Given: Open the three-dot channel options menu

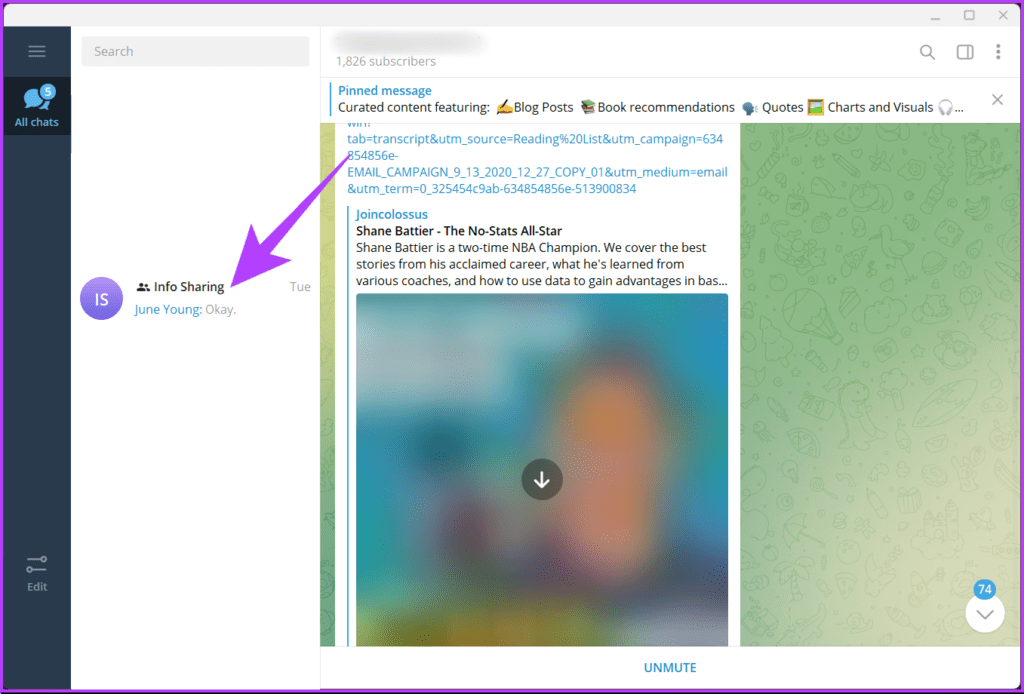Looking at the screenshot, I should click(998, 52).
